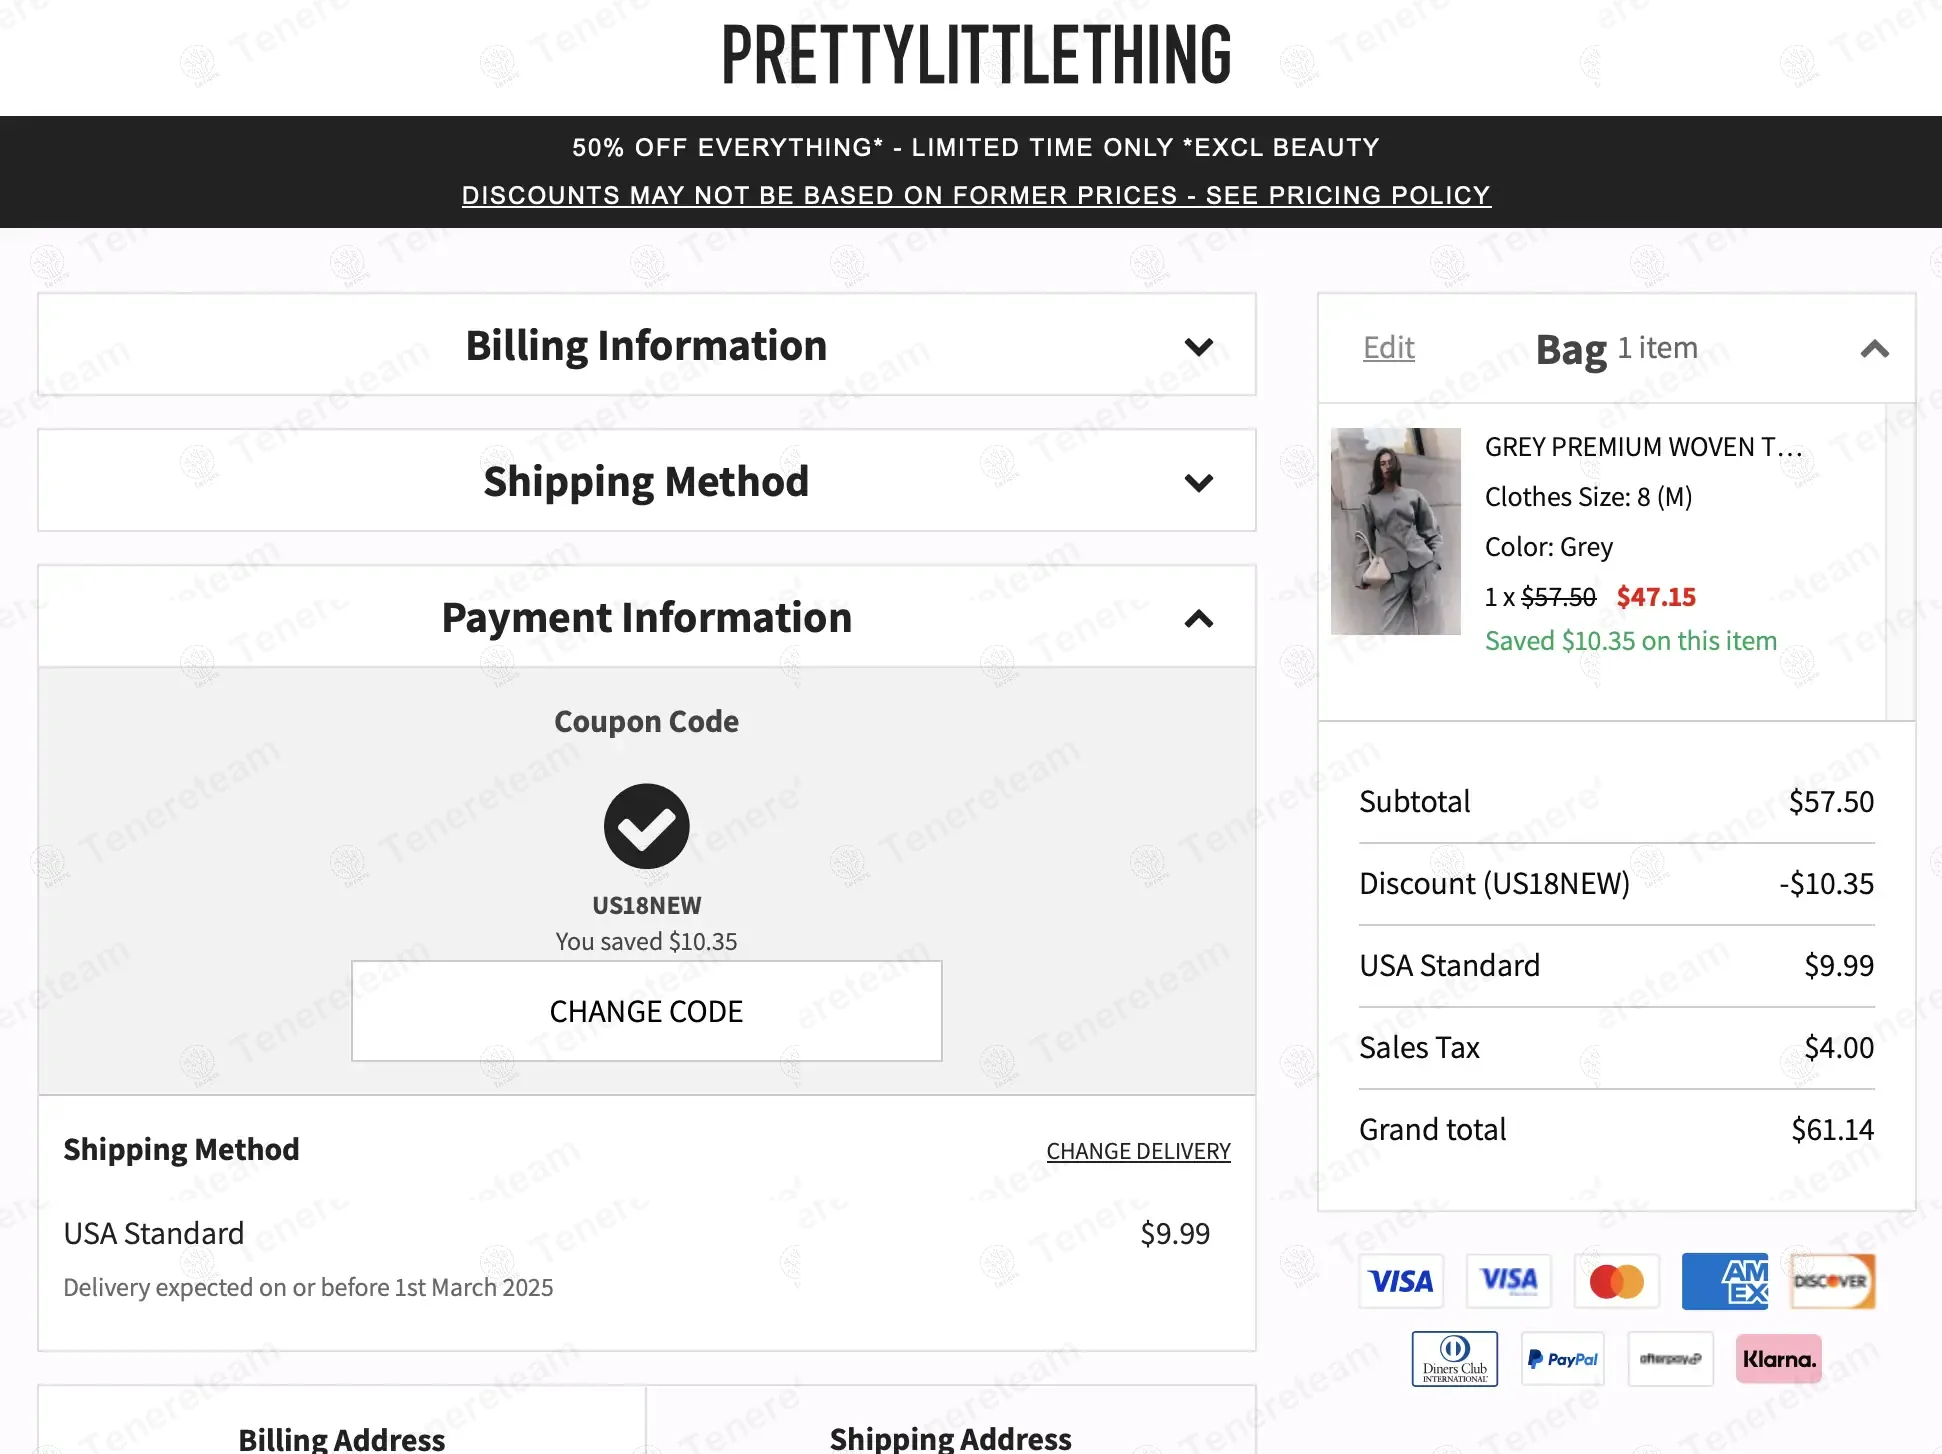Click the black coupon applied checkmark icon

646,826
